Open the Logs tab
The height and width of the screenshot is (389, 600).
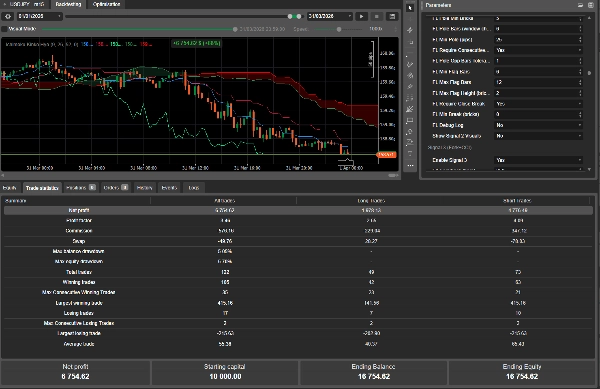point(194,187)
